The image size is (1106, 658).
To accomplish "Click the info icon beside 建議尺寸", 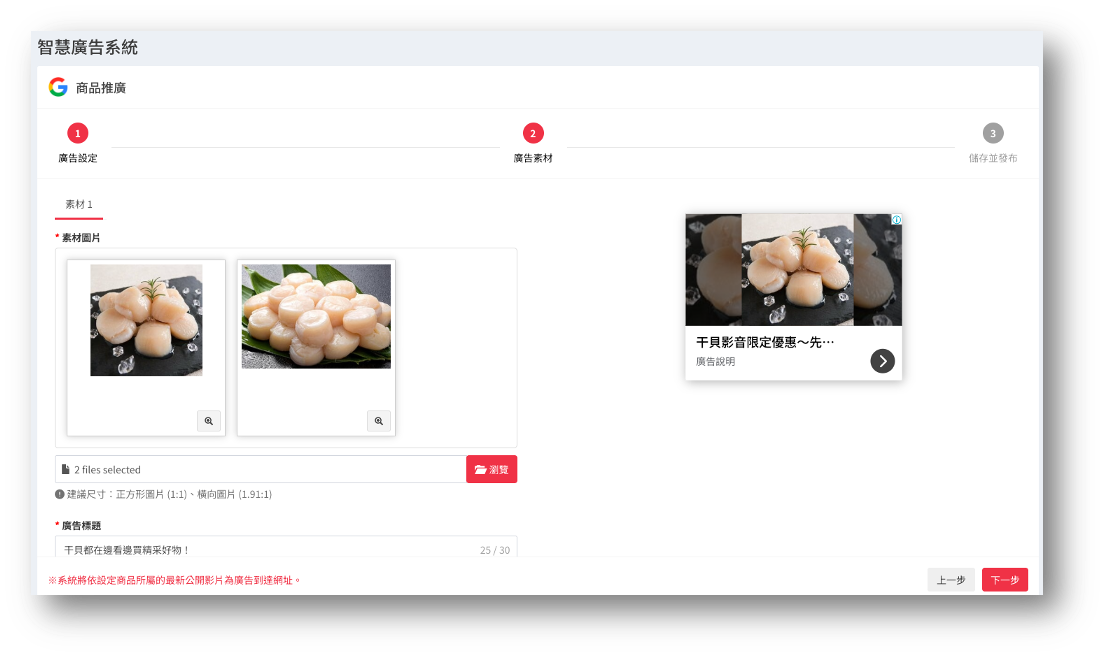I will pos(60,494).
